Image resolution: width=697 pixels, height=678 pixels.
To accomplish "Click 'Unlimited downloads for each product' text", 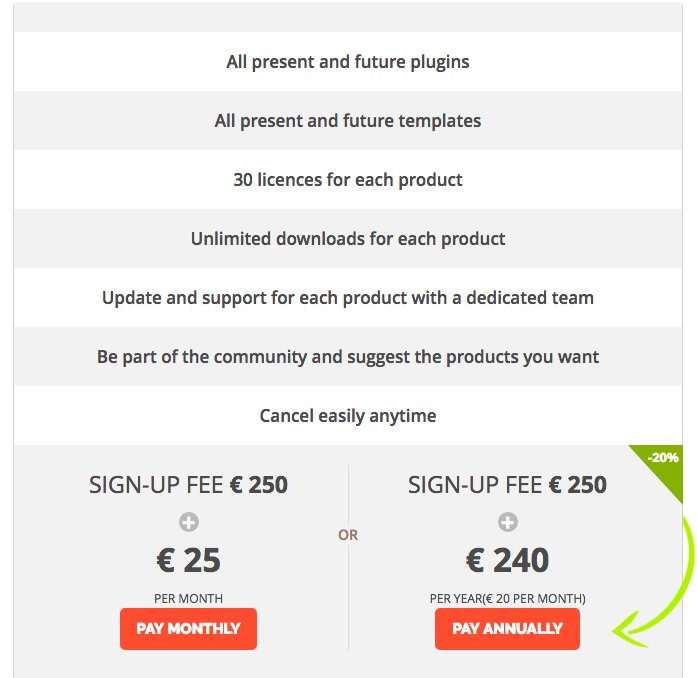I will (x=348, y=239).
